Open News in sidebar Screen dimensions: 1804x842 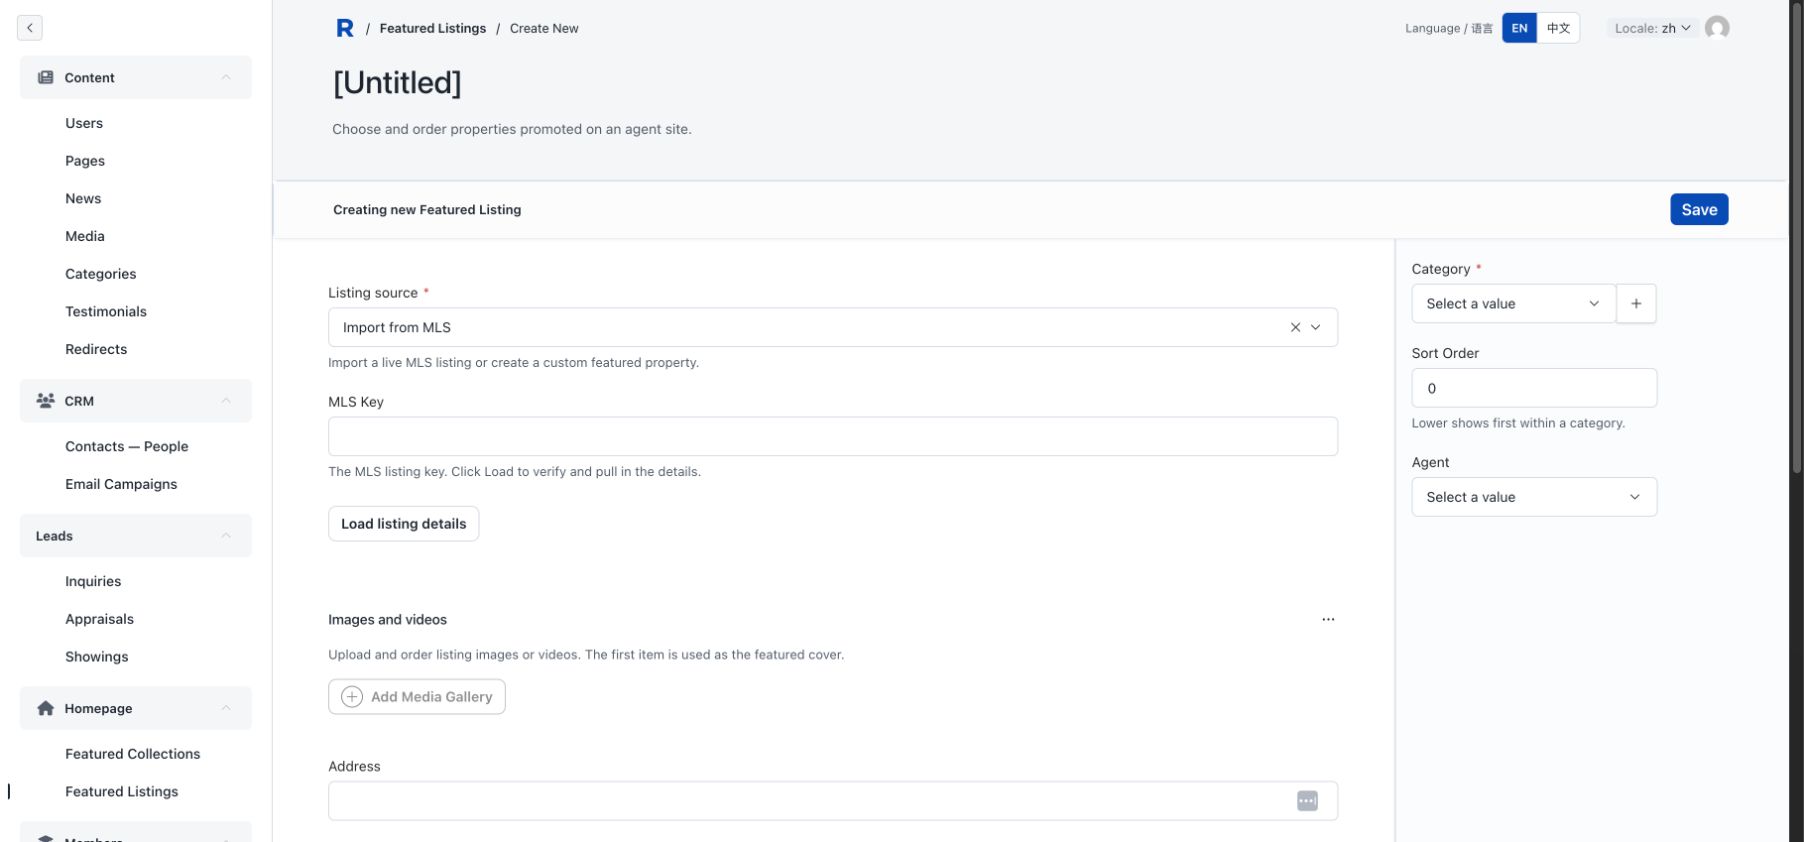[83, 198]
